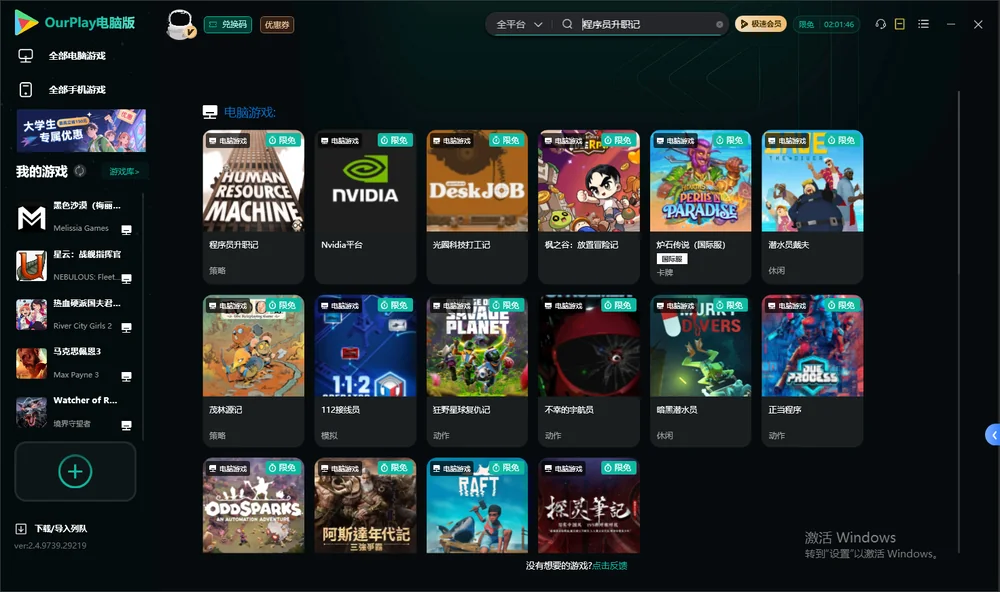Click the plus add-game button

click(x=75, y=471)
